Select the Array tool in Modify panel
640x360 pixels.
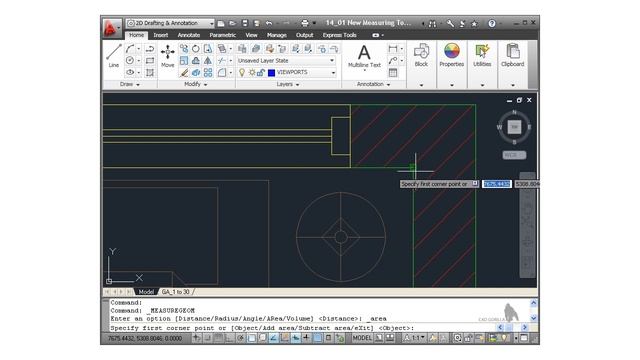208,73
